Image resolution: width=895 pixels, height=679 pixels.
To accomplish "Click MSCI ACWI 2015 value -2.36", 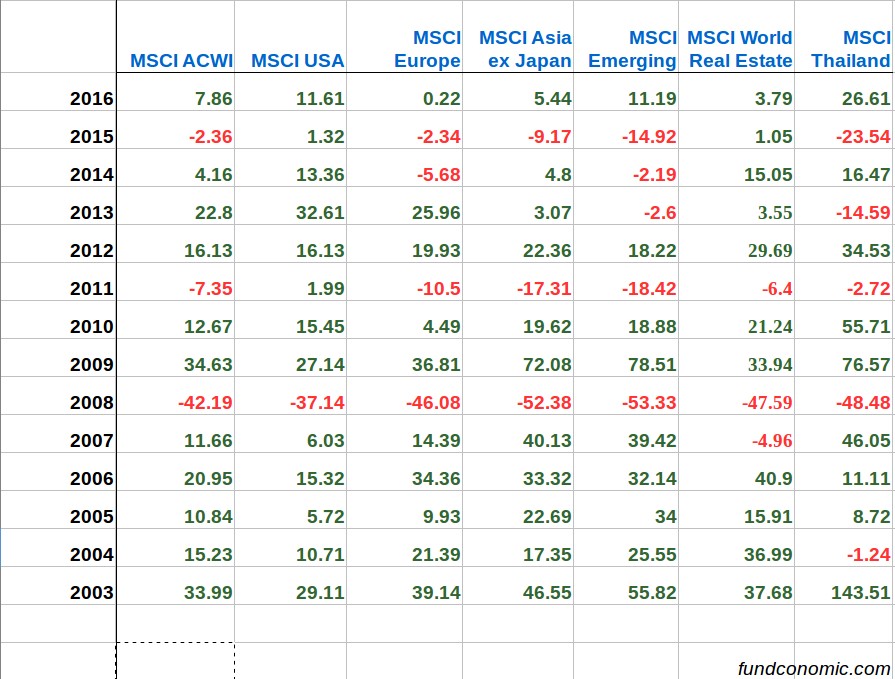I will (211, 137).
